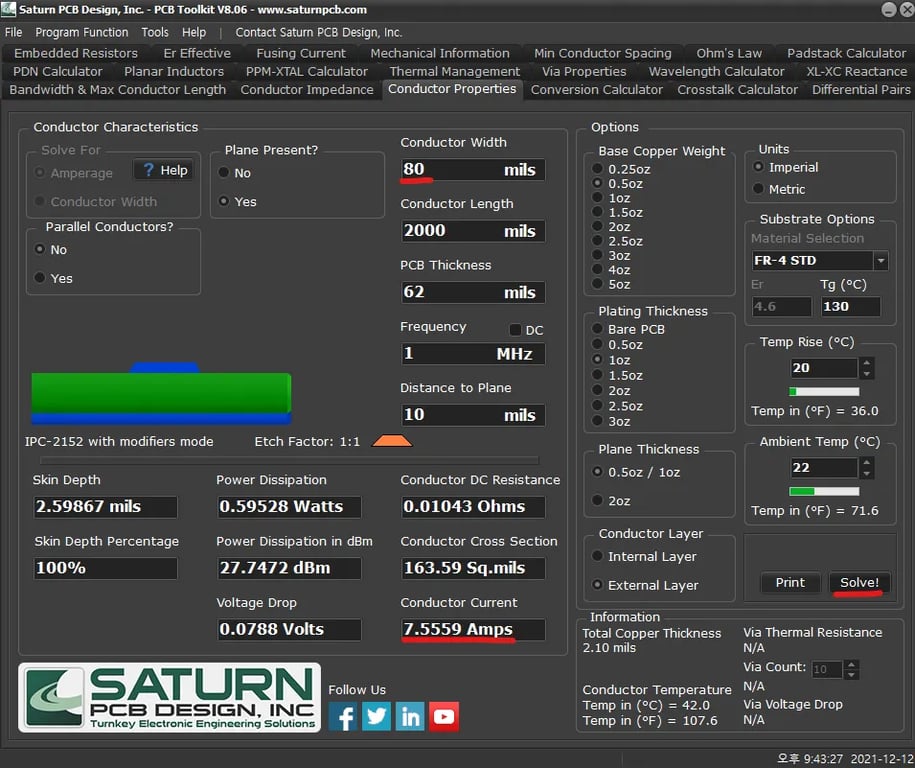Click the application icon in title bar
The width and height of the screenshot is (915, 768).
click(x=10, y=10)
